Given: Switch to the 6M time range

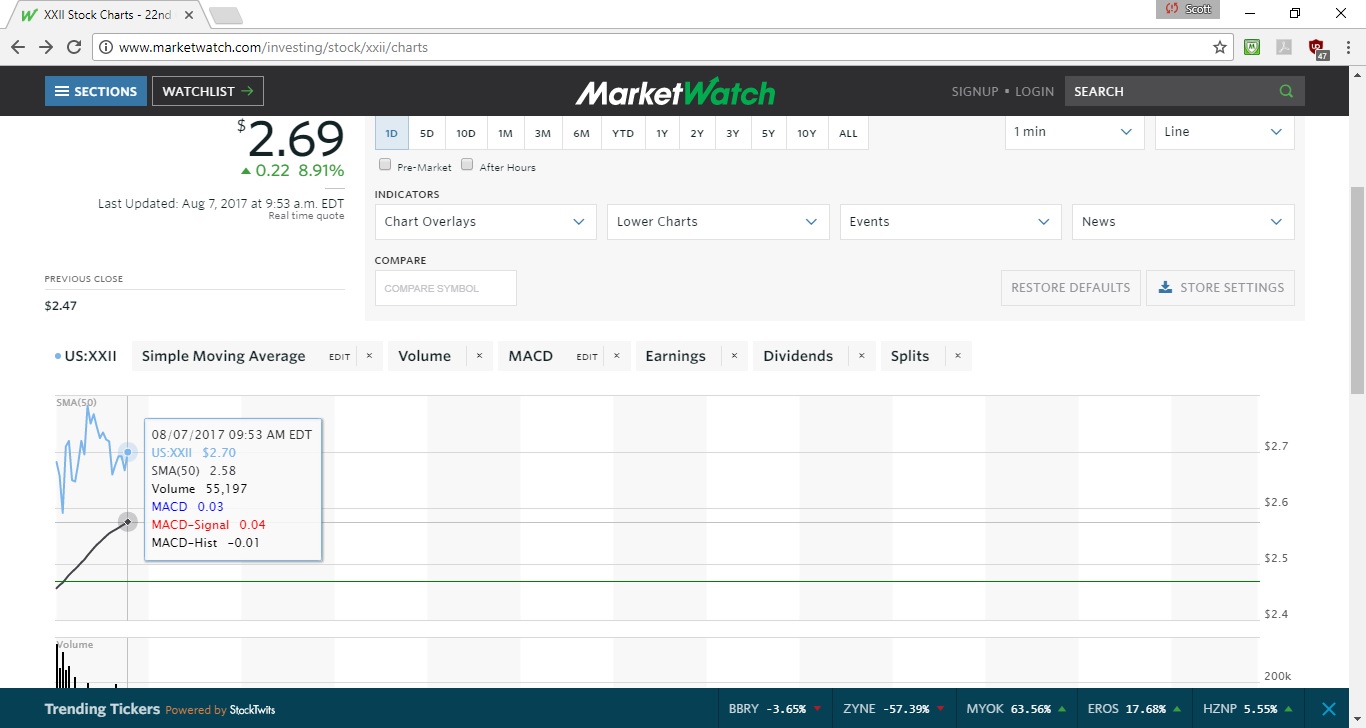Looking at the screenshot, I should click(x=581, y=133).
